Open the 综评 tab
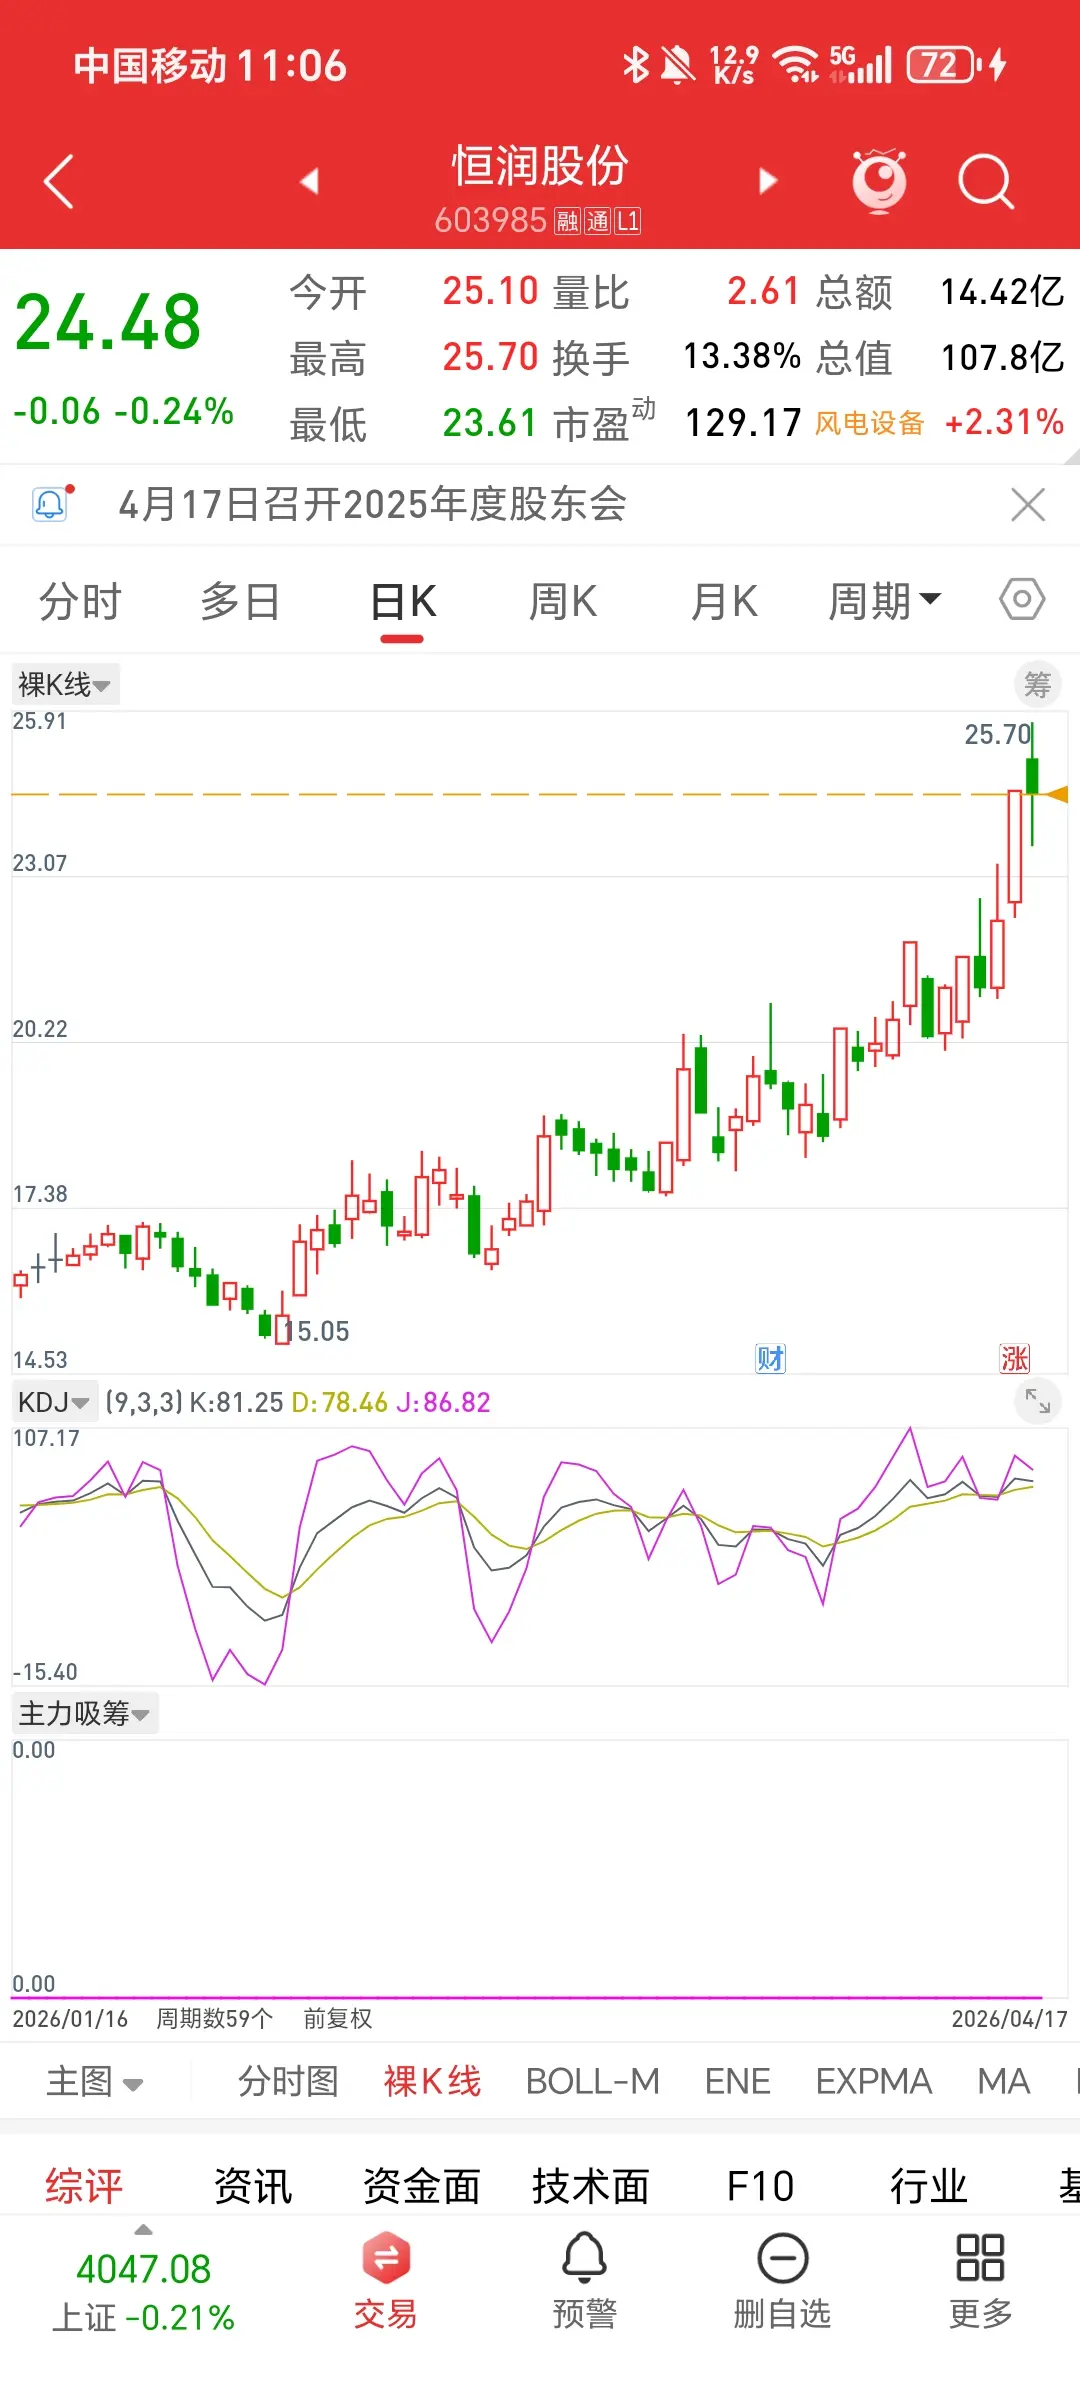The height and width of the screenshot is (2388, 1080). 84,2185
